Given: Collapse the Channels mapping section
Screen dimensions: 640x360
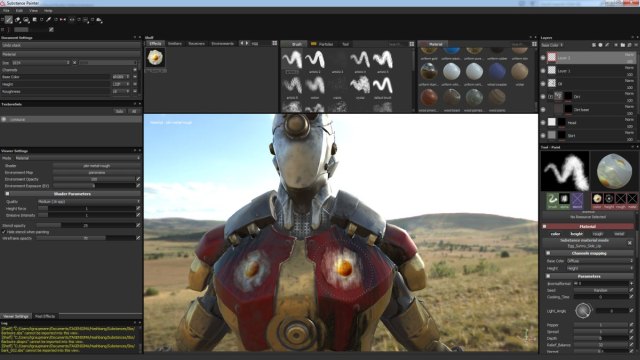Looking at the screenshot, I should click(x=548, y=253).
